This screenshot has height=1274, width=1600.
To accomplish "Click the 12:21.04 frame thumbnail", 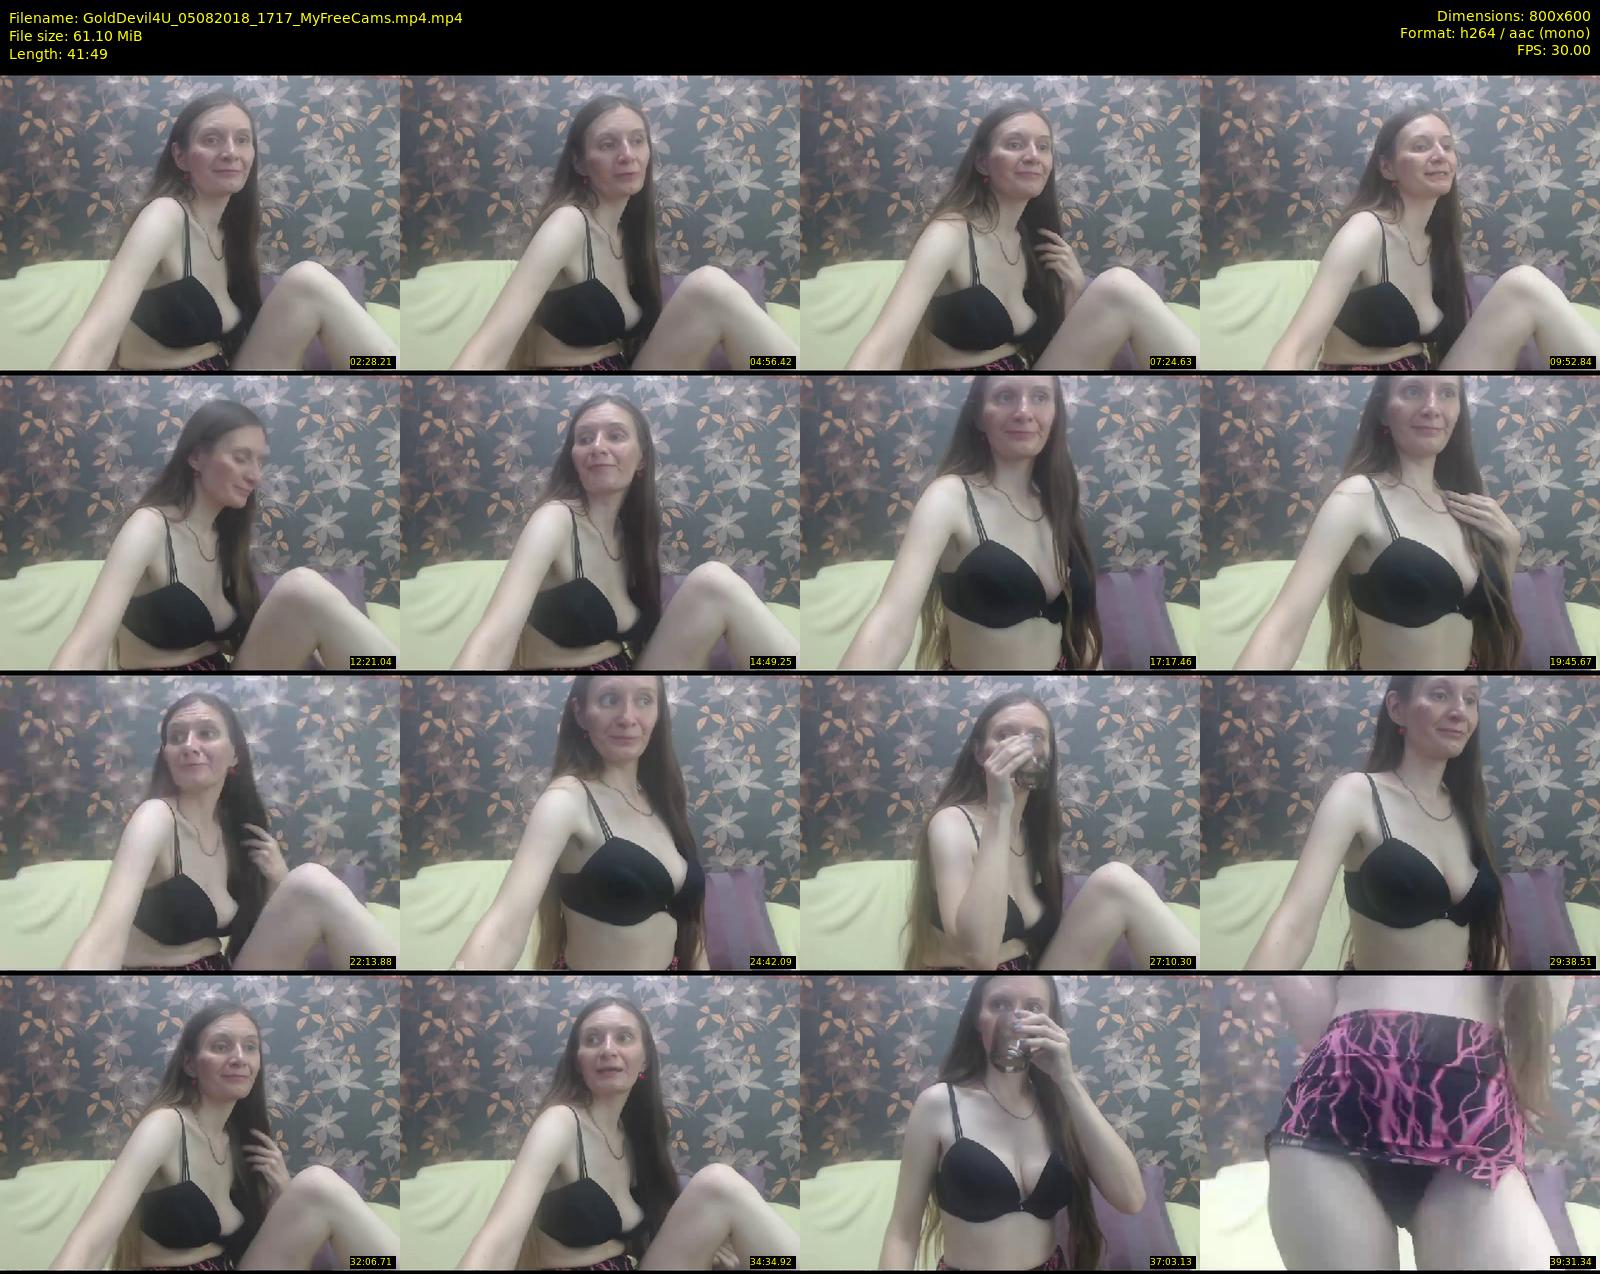I will point(200,522).
